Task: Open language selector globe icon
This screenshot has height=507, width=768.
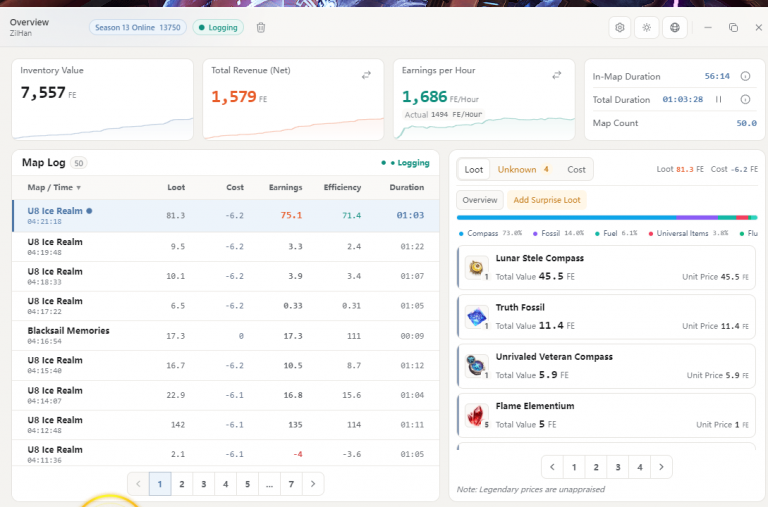Action: point(674,27)
